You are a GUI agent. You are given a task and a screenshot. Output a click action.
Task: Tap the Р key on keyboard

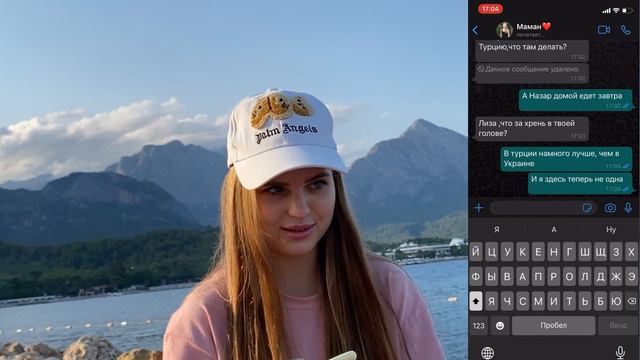(x=553, y=277)
